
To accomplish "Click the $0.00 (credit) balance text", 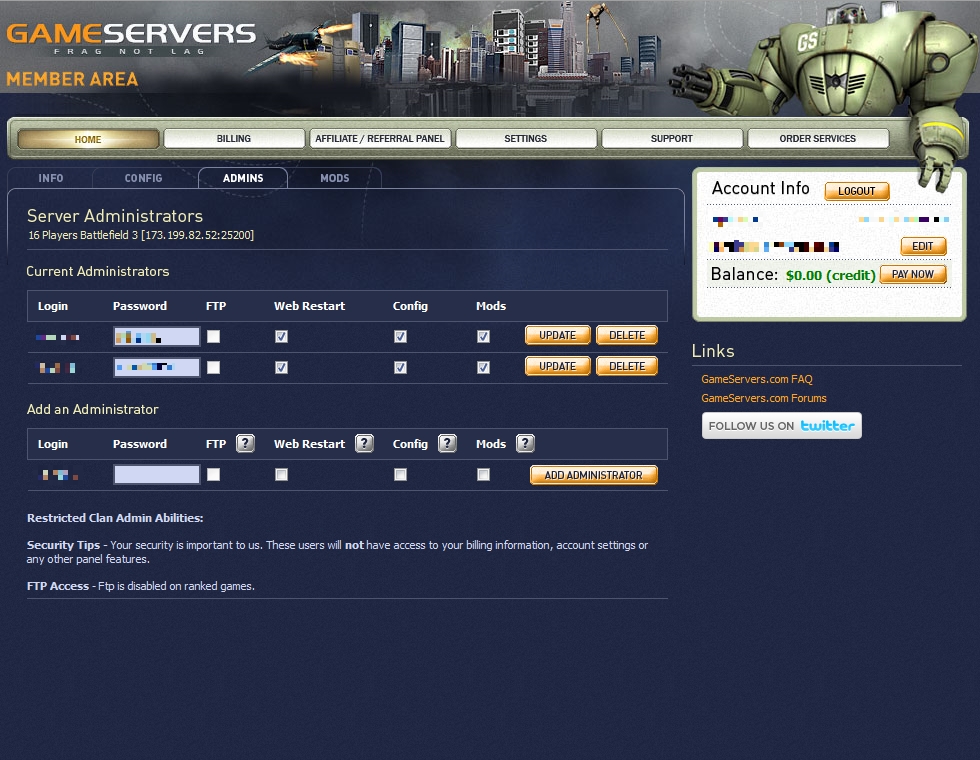I will [x=831, y=276].
